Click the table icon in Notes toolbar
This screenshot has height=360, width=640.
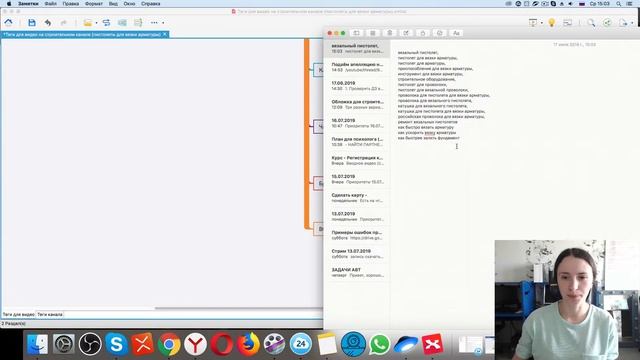pyautogui.click(x=440, y=33)
